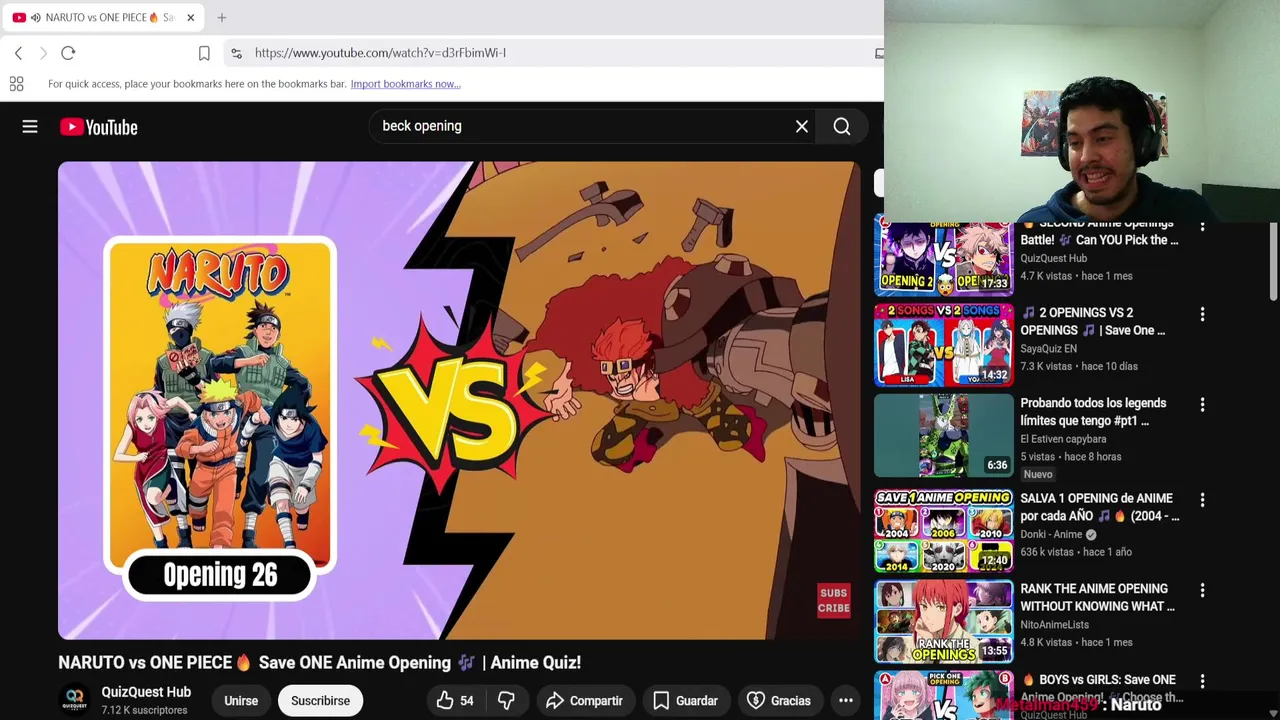Open the SALVA 1 OPENING de ANIME title
This screenshot has height=720, width=1280.
(x=1099, y=507)
